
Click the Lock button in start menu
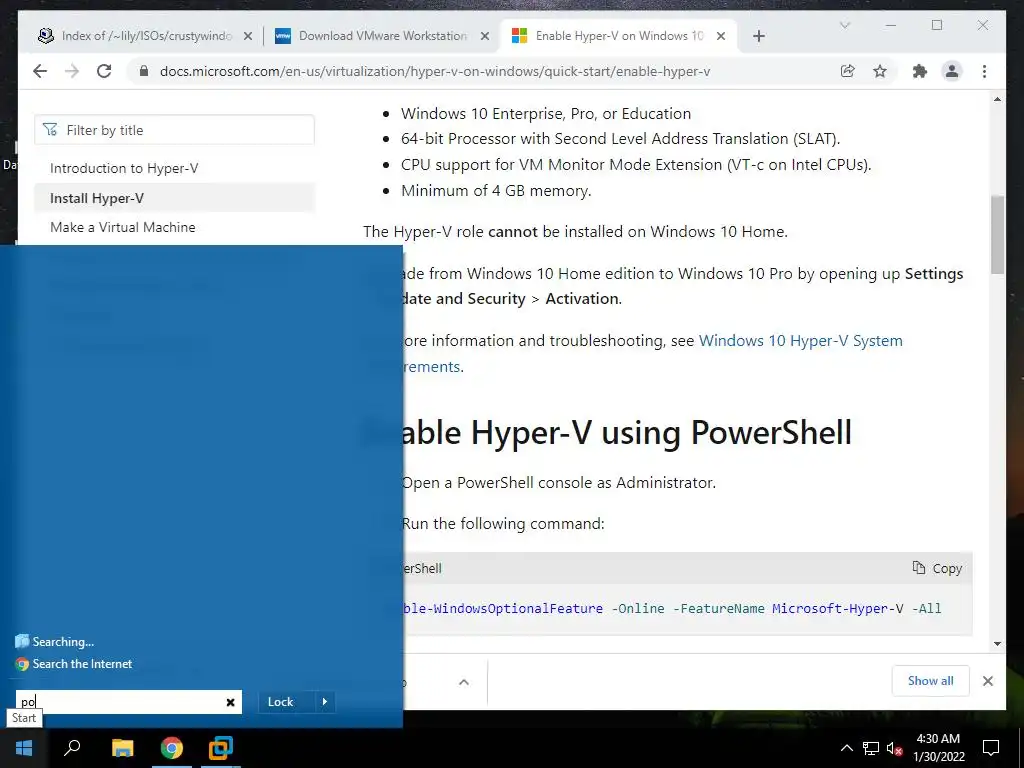click(281, 701)
